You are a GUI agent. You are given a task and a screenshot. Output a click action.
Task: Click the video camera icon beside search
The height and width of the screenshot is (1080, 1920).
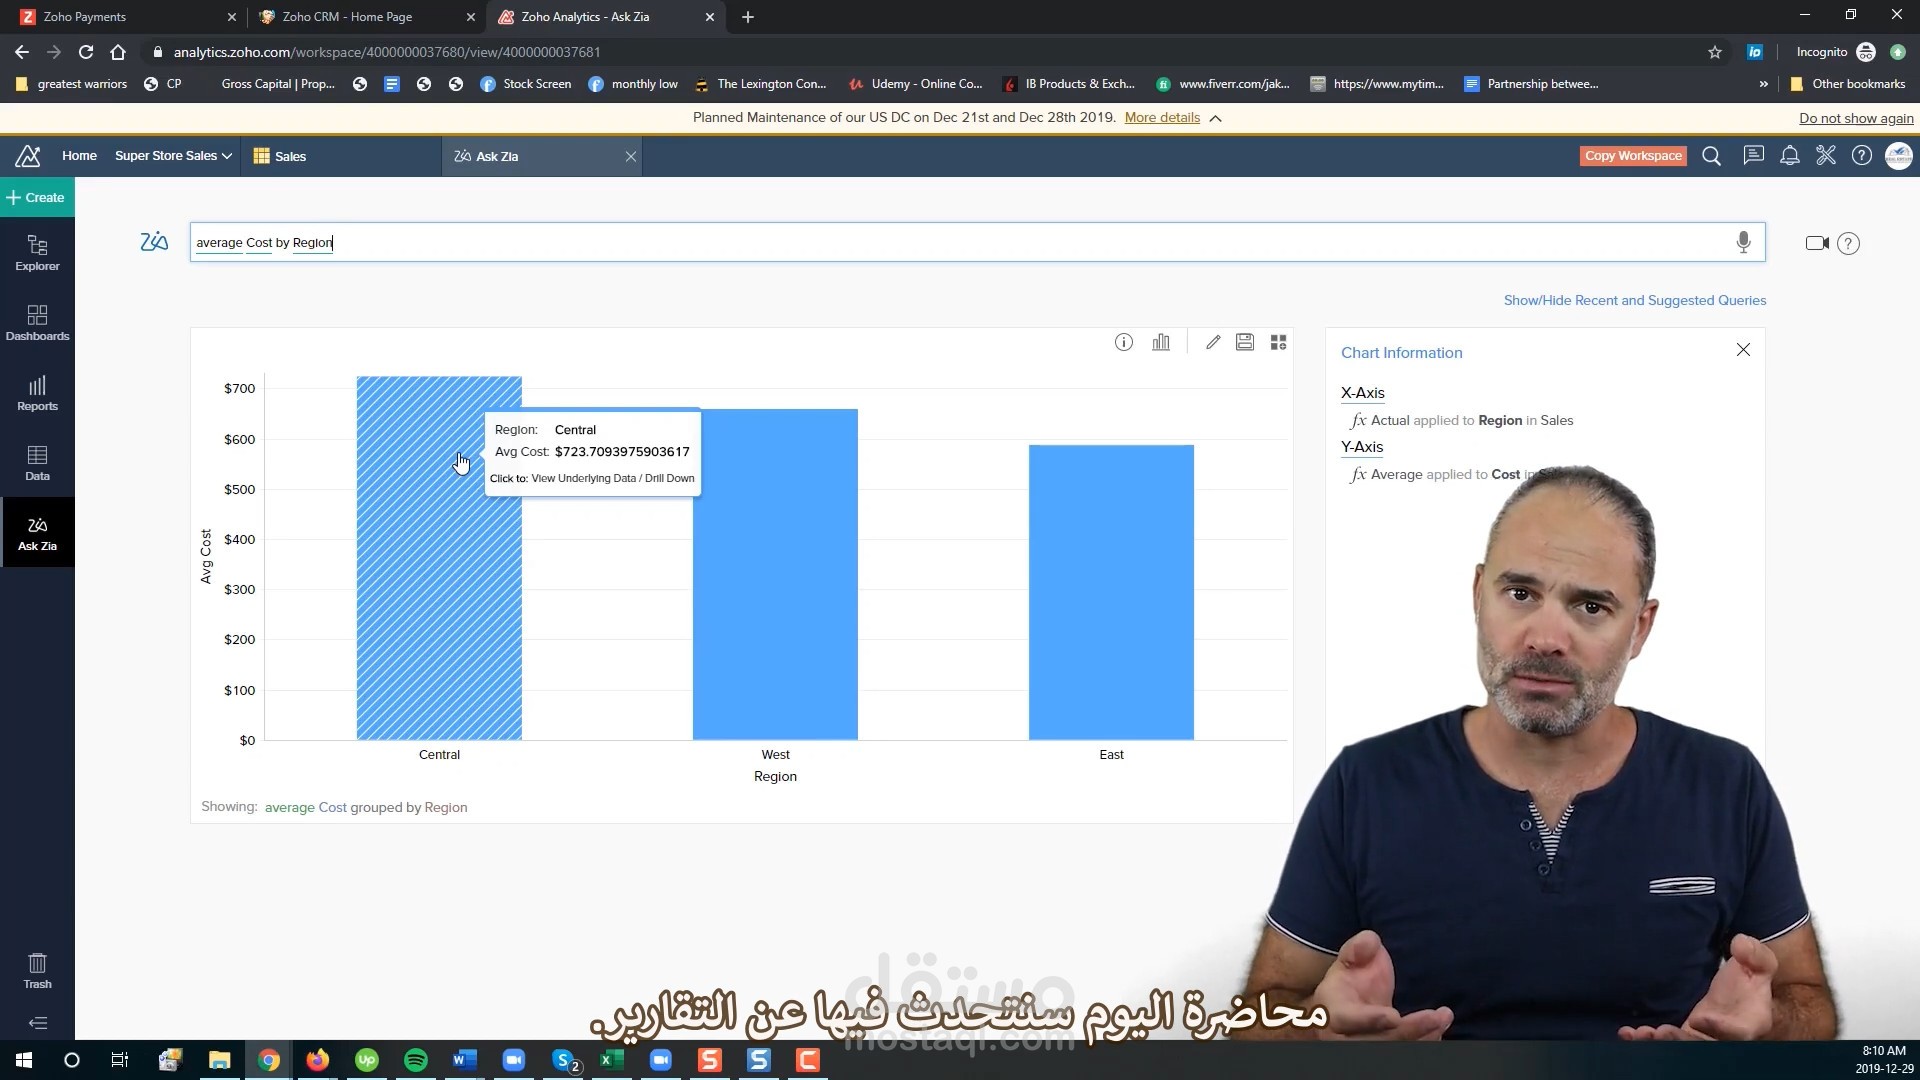point(1817,243)
